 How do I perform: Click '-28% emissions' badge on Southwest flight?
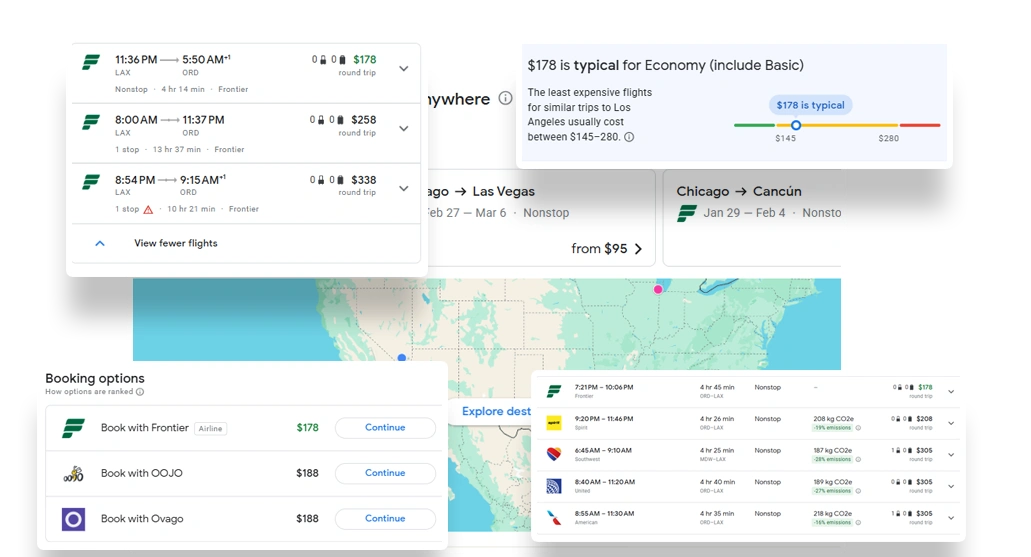[832, 460]
